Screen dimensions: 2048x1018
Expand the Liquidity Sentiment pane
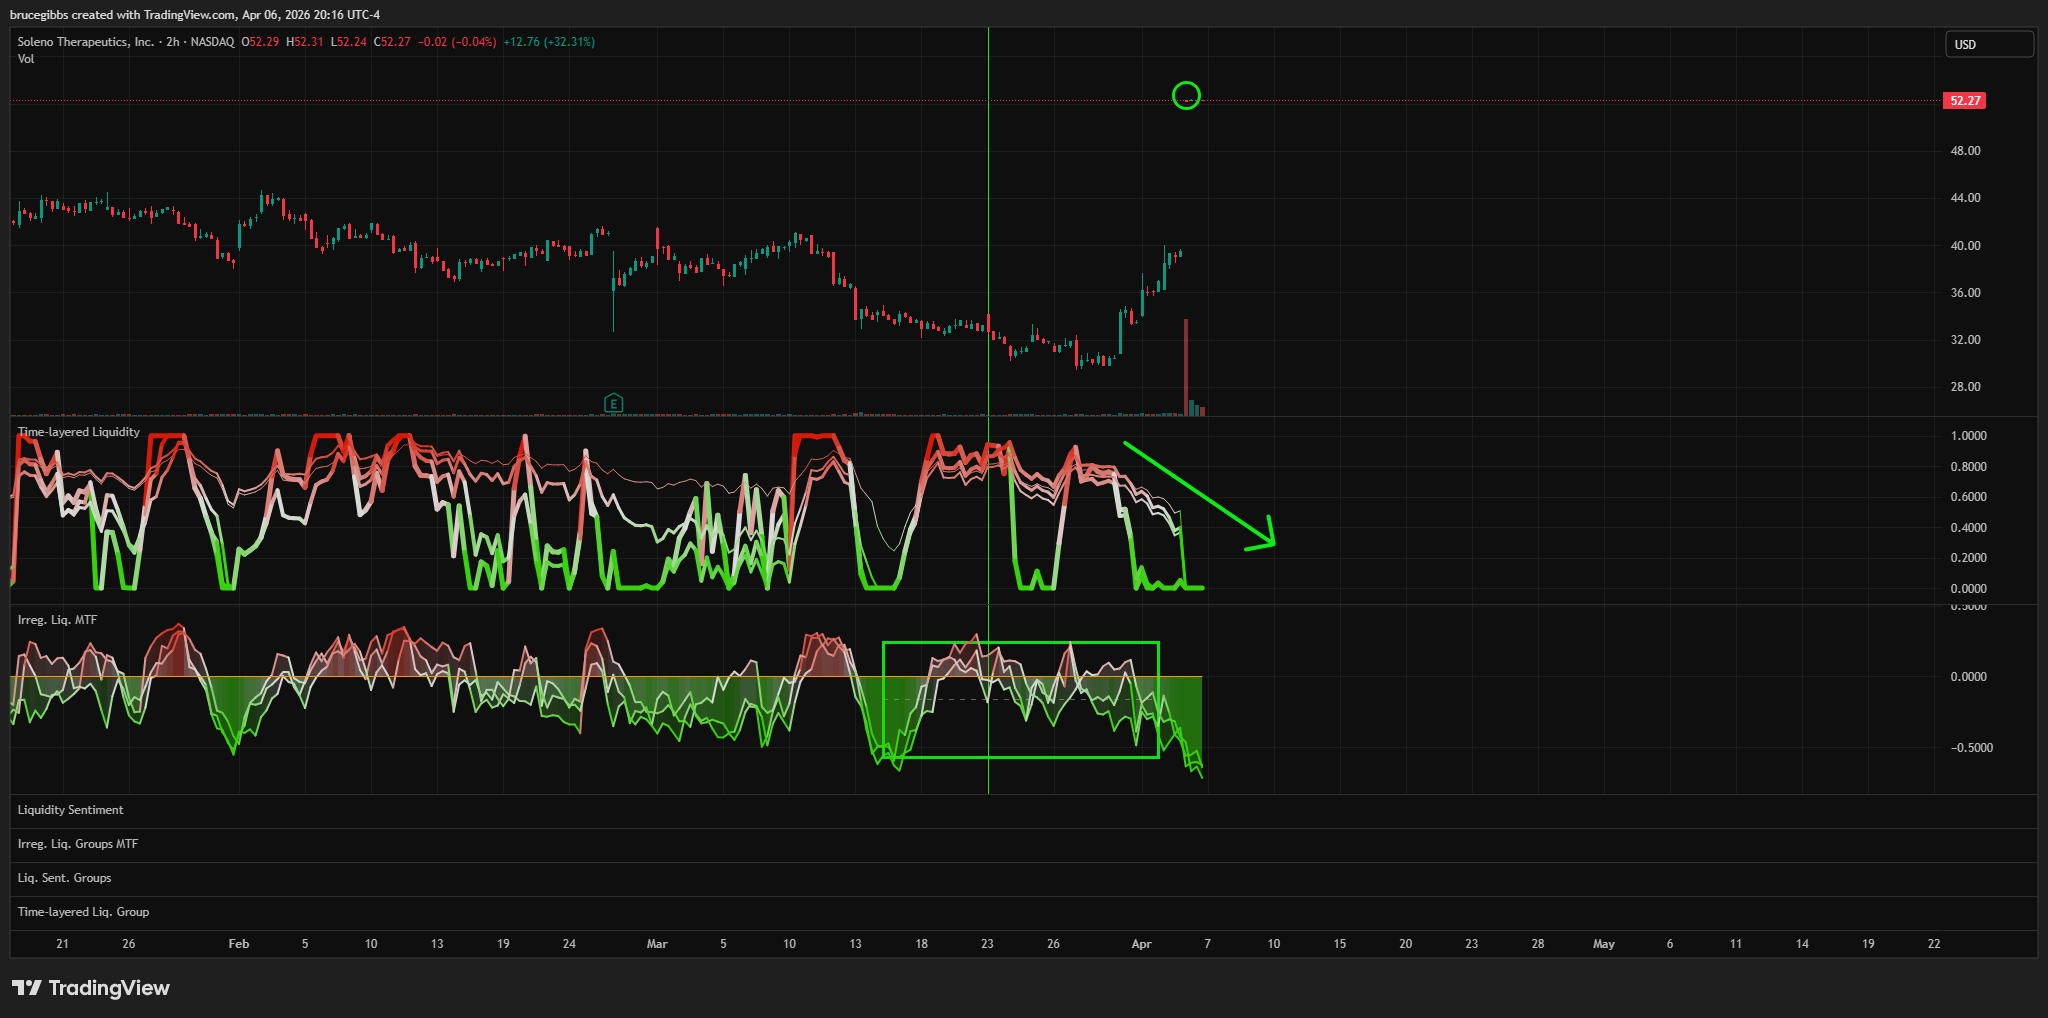point(70,810)
